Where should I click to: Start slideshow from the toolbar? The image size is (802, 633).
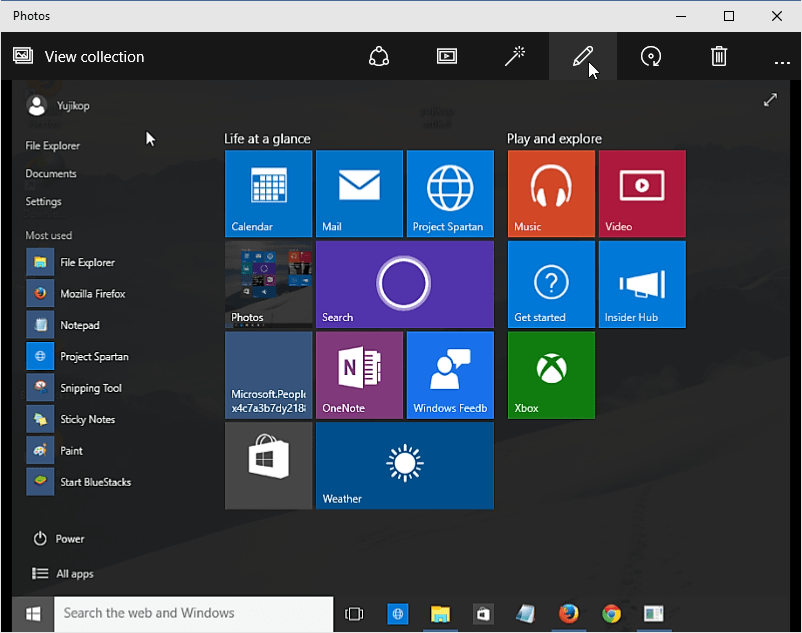coord(447,56)
